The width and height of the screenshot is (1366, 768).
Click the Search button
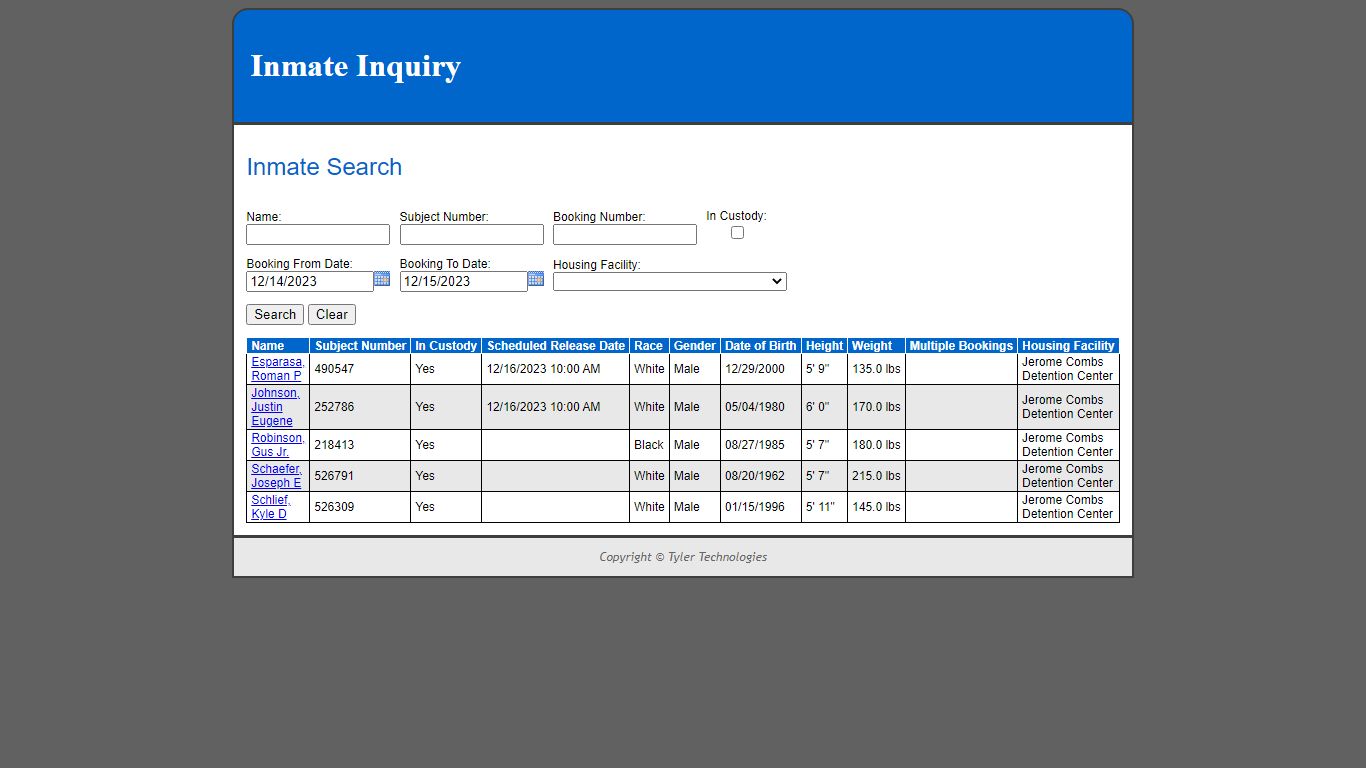pos(275,314)
